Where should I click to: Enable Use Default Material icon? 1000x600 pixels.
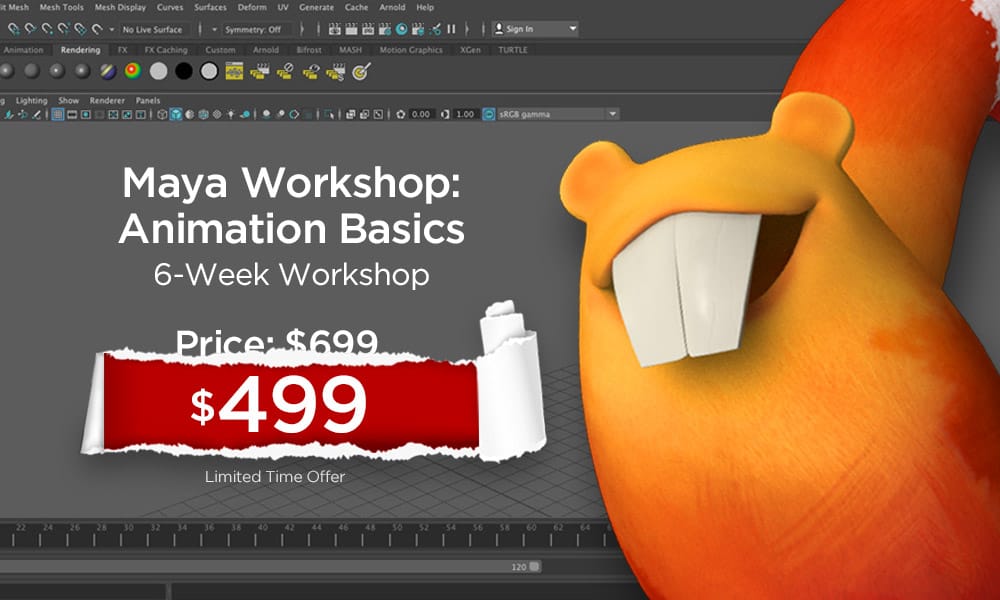(x=189, y=114)
